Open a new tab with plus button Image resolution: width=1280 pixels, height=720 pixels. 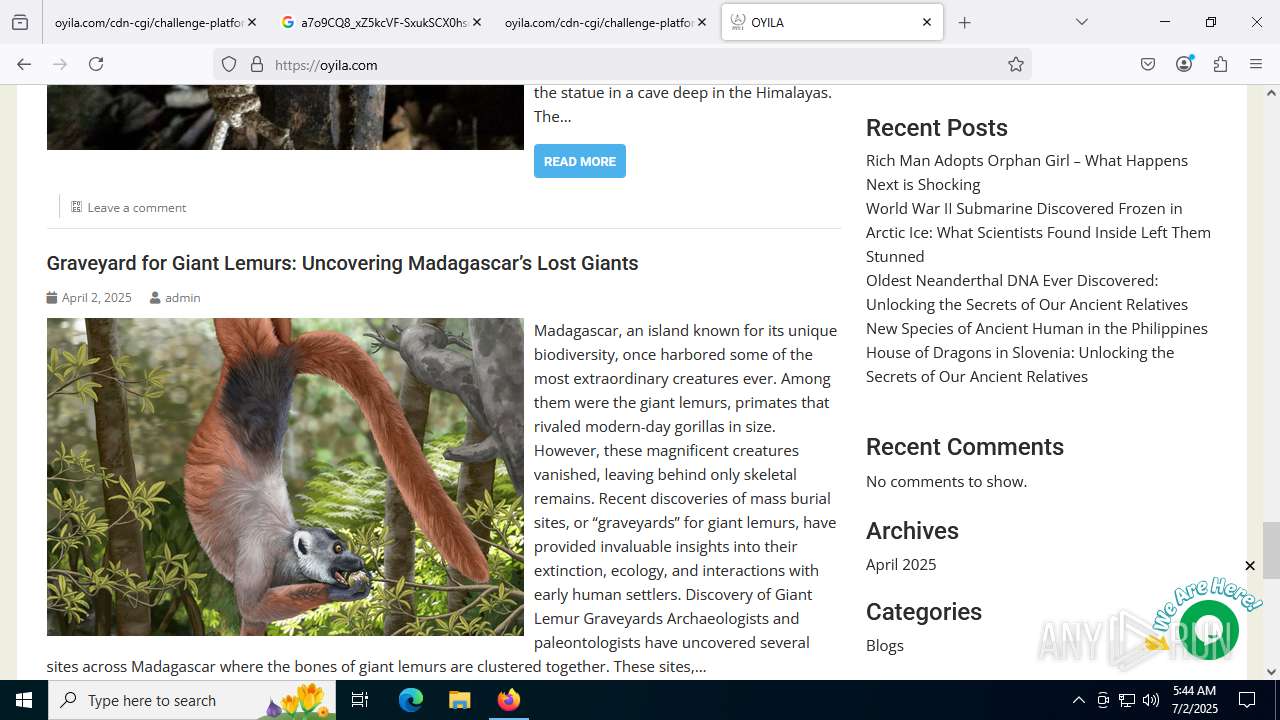point(964,22)
